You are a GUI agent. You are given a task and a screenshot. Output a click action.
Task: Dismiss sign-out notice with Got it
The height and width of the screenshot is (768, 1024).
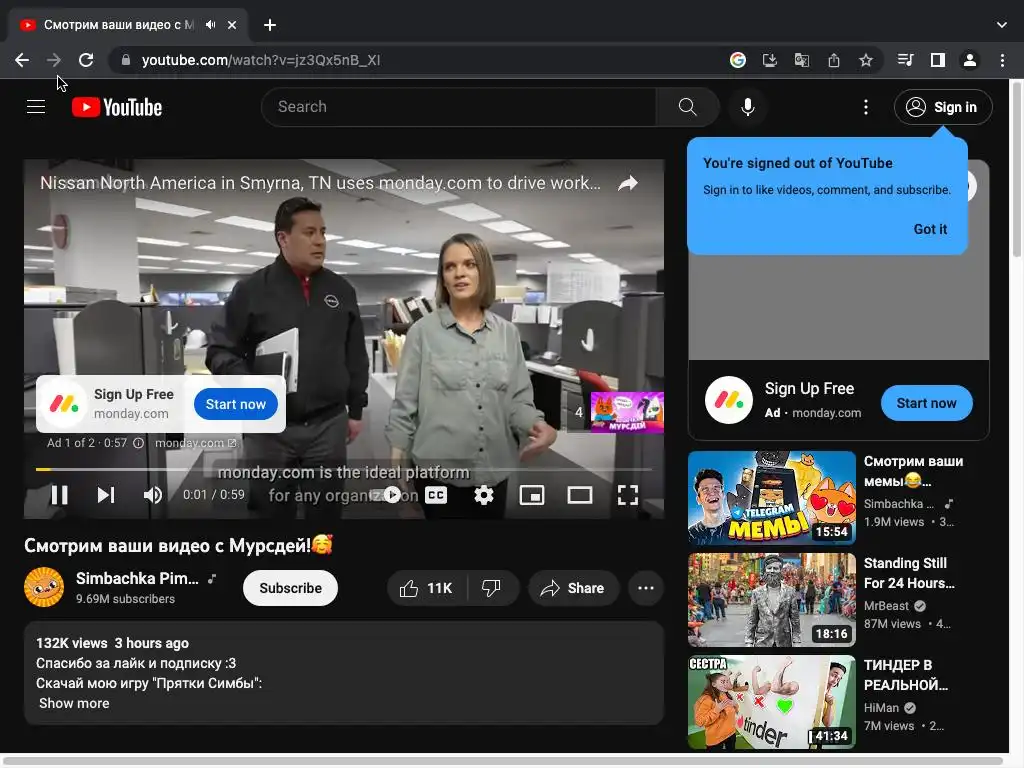pyautogui.click(x=930, y=229)
